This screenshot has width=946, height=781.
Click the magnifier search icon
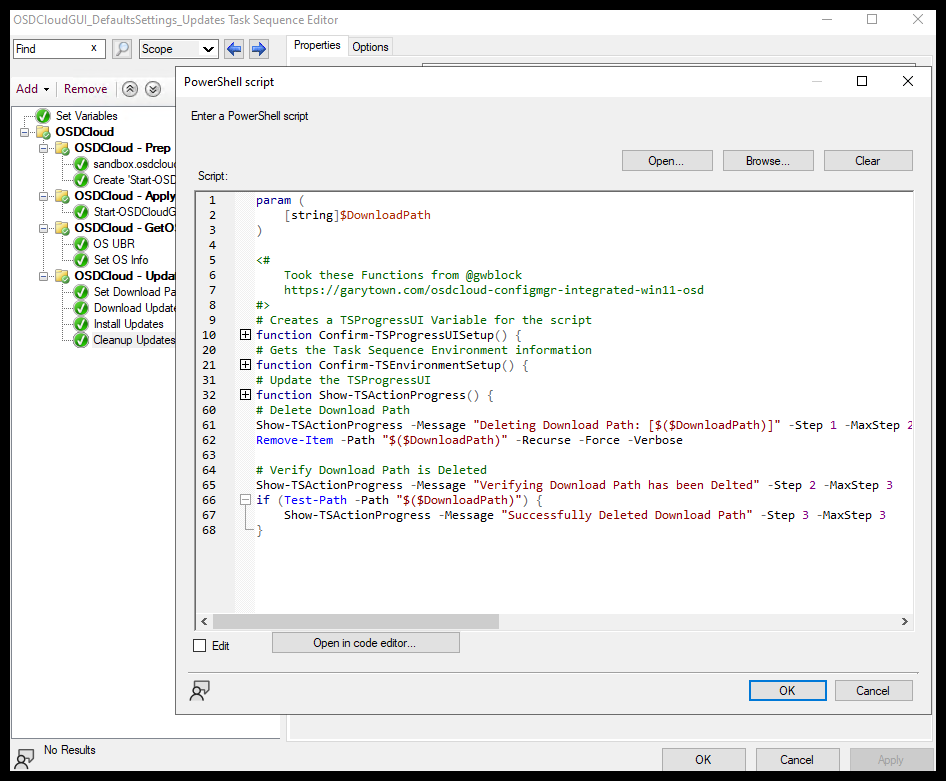121,48
